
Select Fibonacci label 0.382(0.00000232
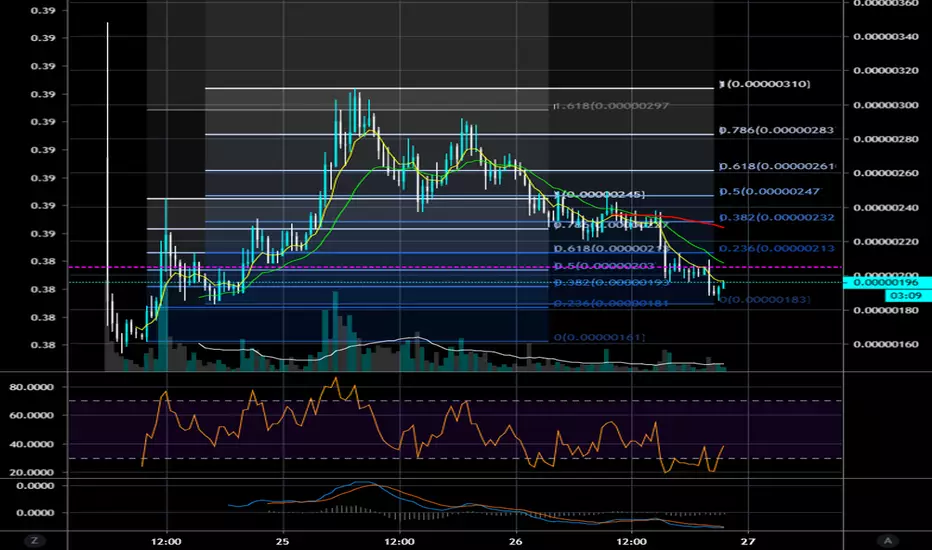[777, 218]
